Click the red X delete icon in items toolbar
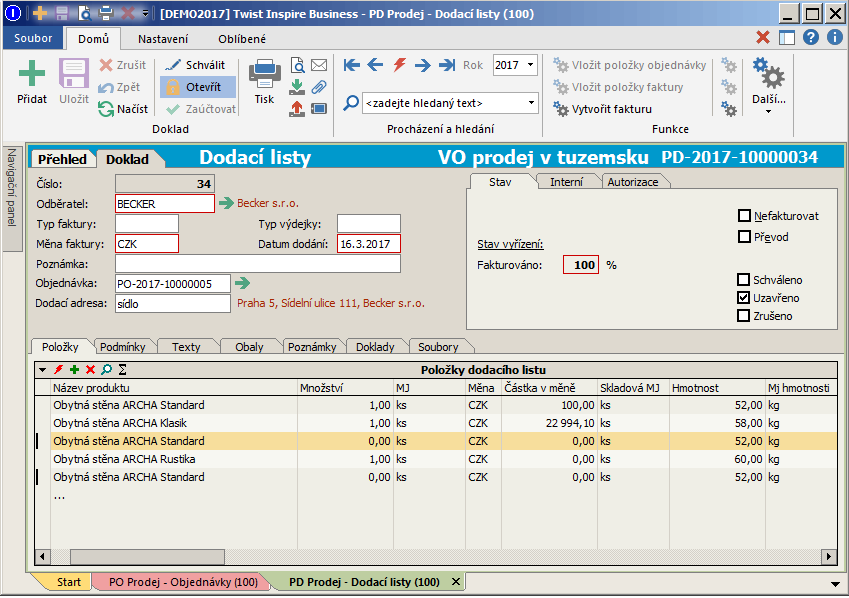The width and height of the screenshot is (849, 598). [x=90, y=369]
